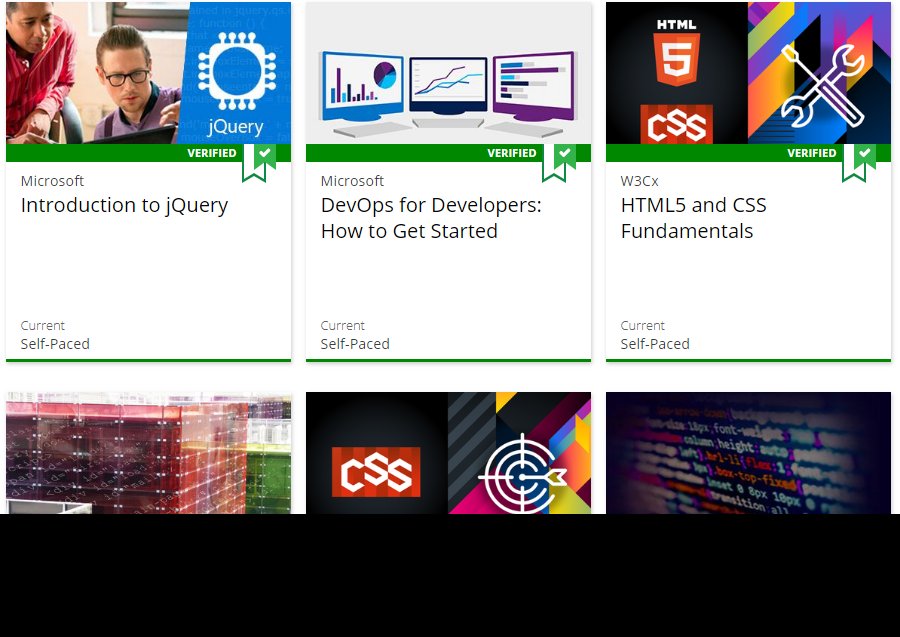Click Self-Paced on the DevOps card
The image size is (900, 637).
pos(355,344)
